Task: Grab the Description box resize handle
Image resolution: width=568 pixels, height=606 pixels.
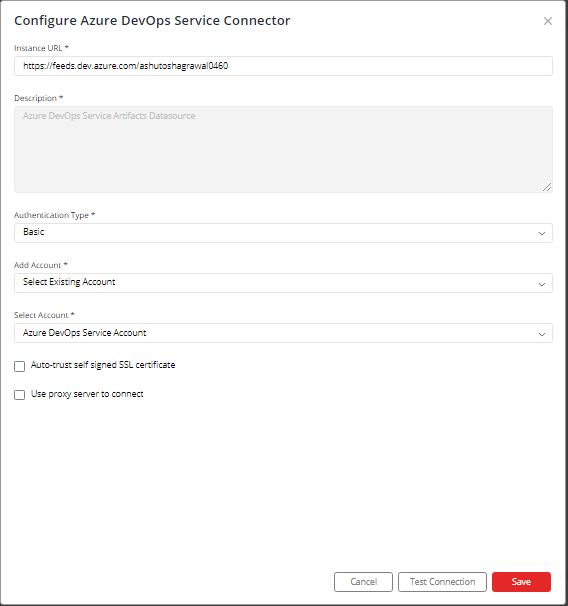Action: click(x=547, y=187)
